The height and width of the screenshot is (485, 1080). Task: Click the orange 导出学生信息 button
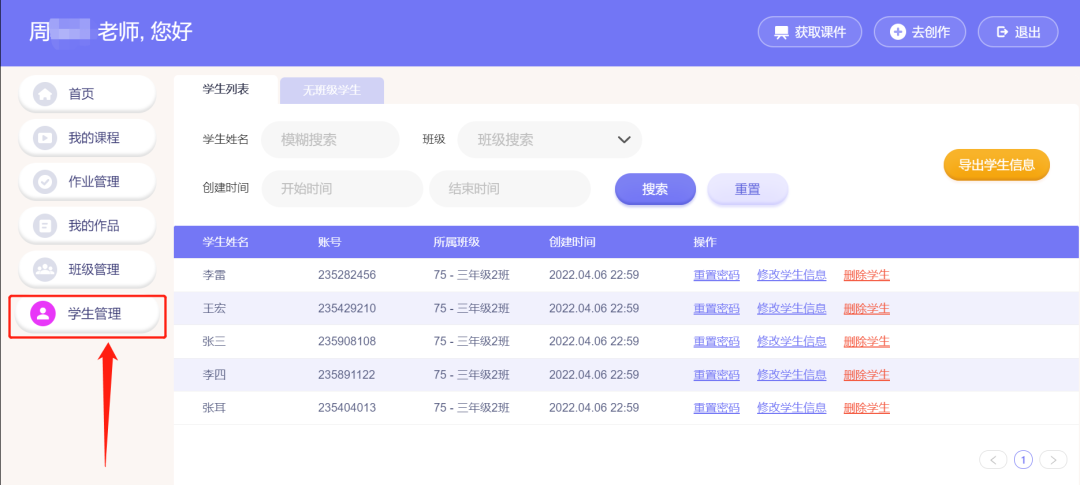[996, 166]
